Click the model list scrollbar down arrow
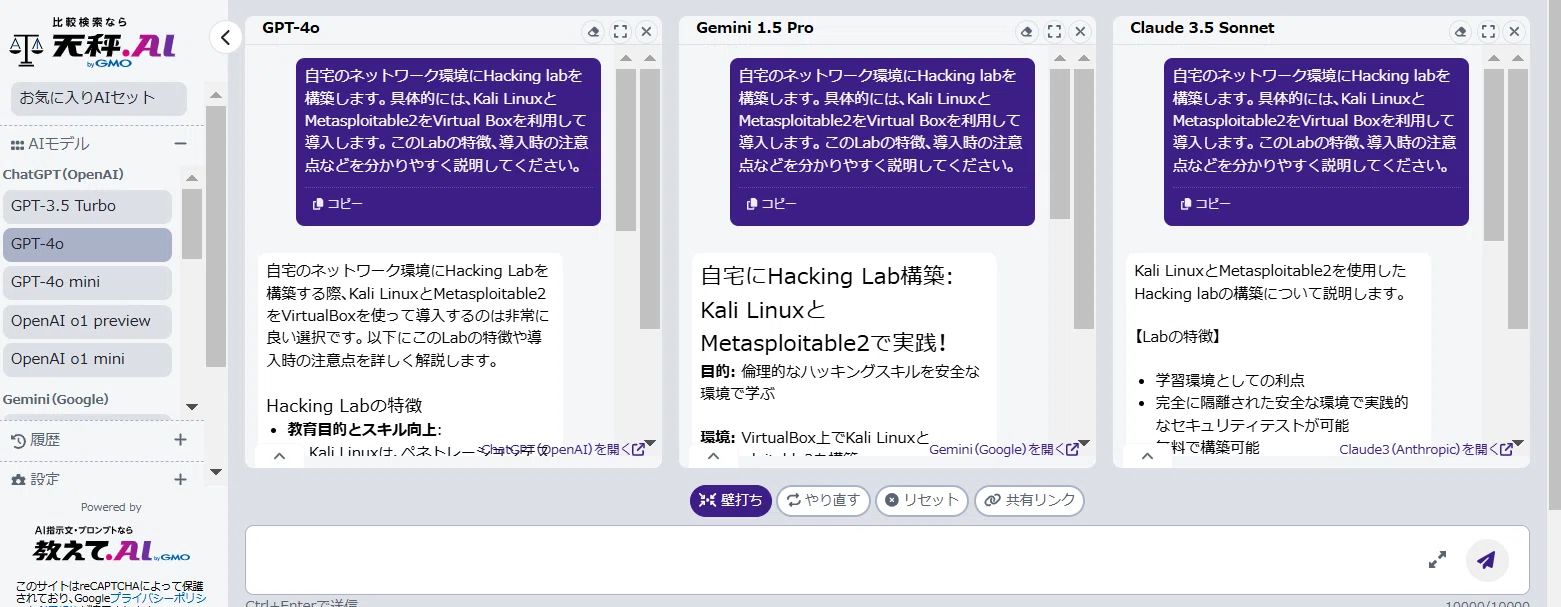 pyautogui.click(x=192, y=406)
